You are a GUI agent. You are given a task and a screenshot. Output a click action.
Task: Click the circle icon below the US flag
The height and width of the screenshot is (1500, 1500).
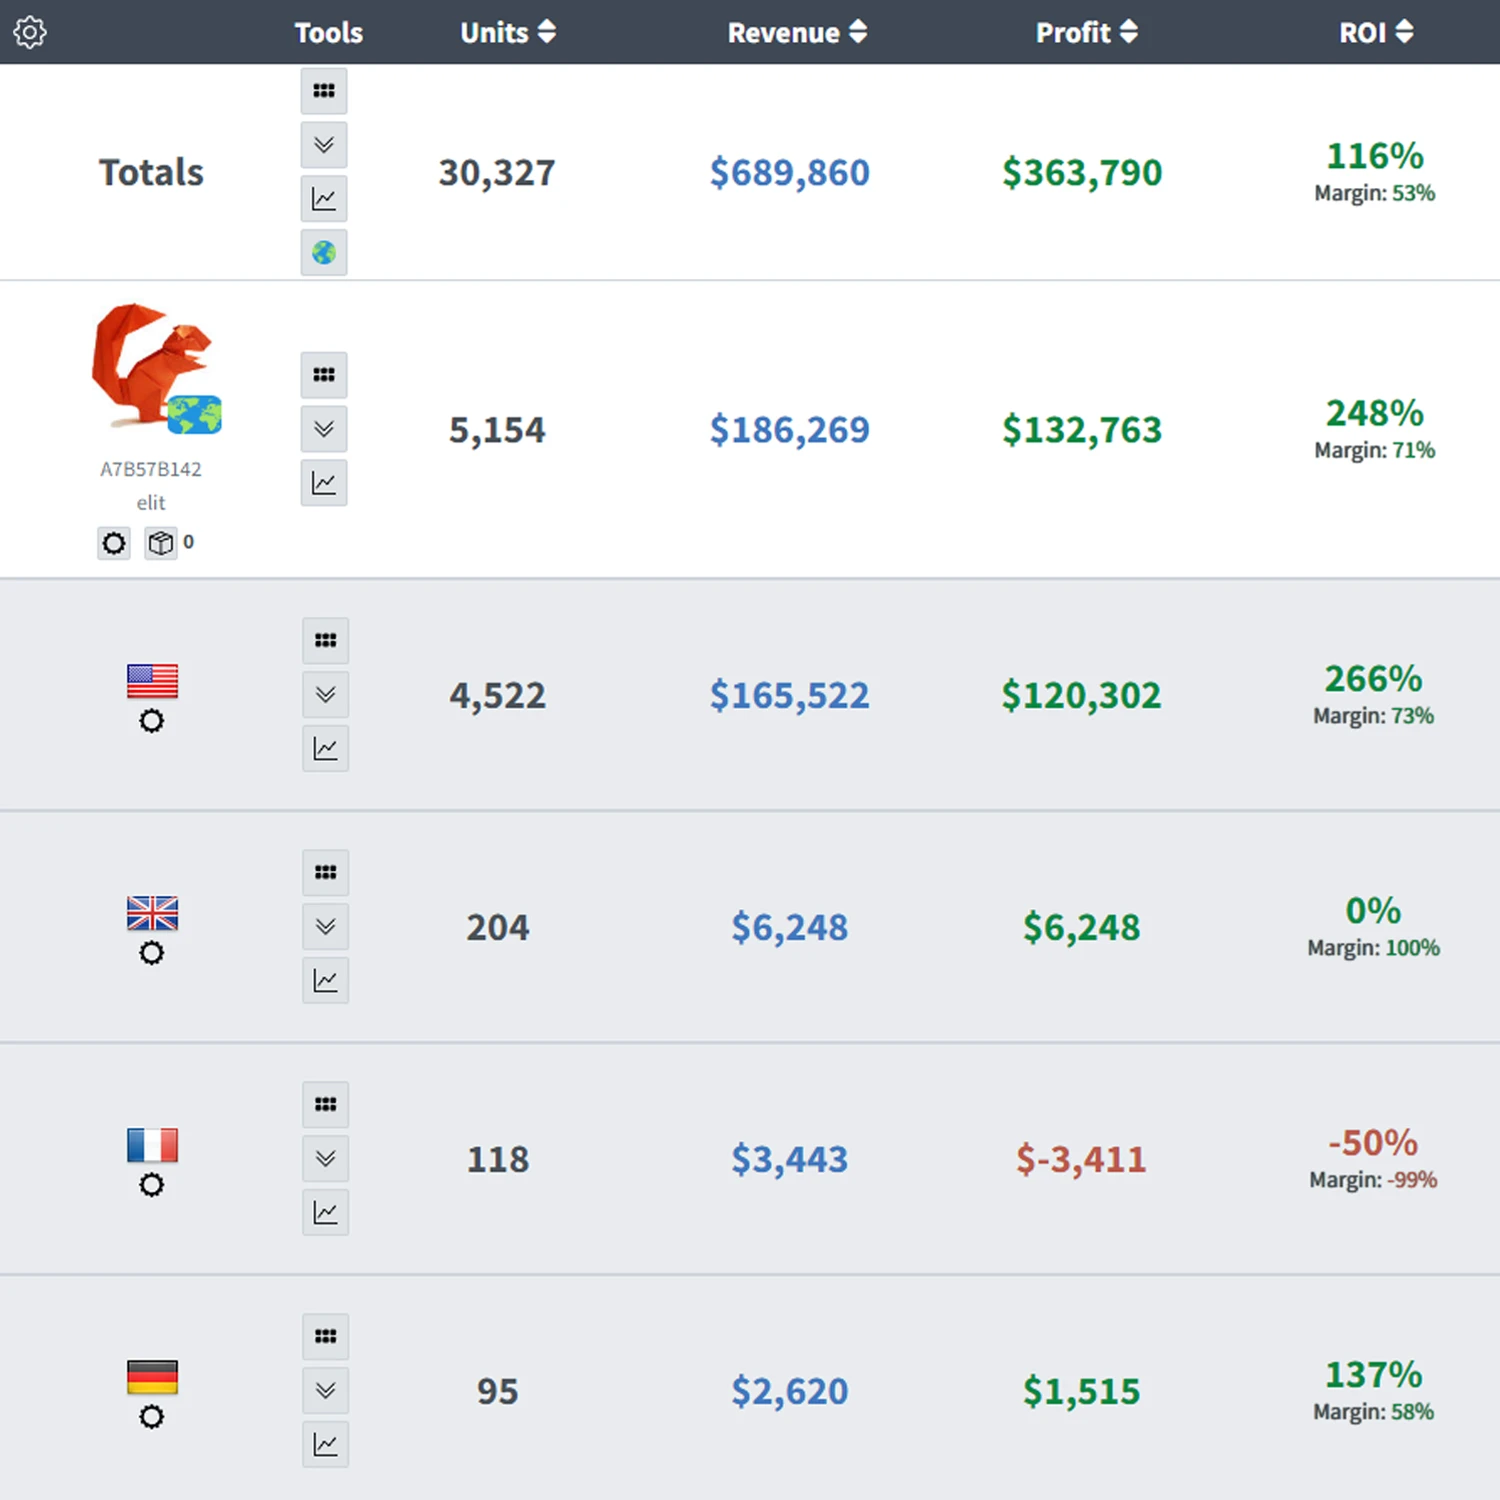point(151,721)
